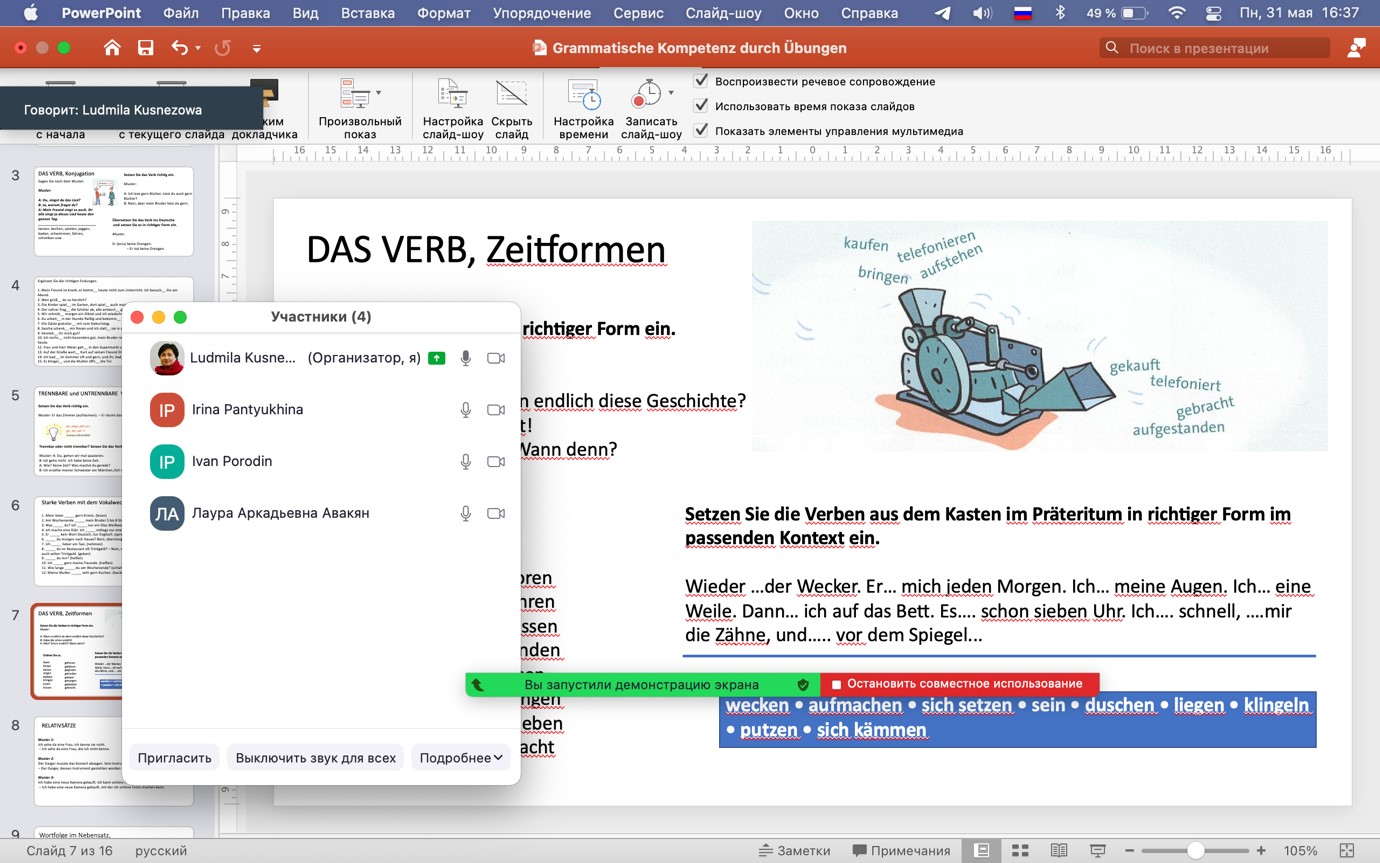Click Hide Slide (Скрыть слайд) icon

pyautogui.click(x=511, y=94)
